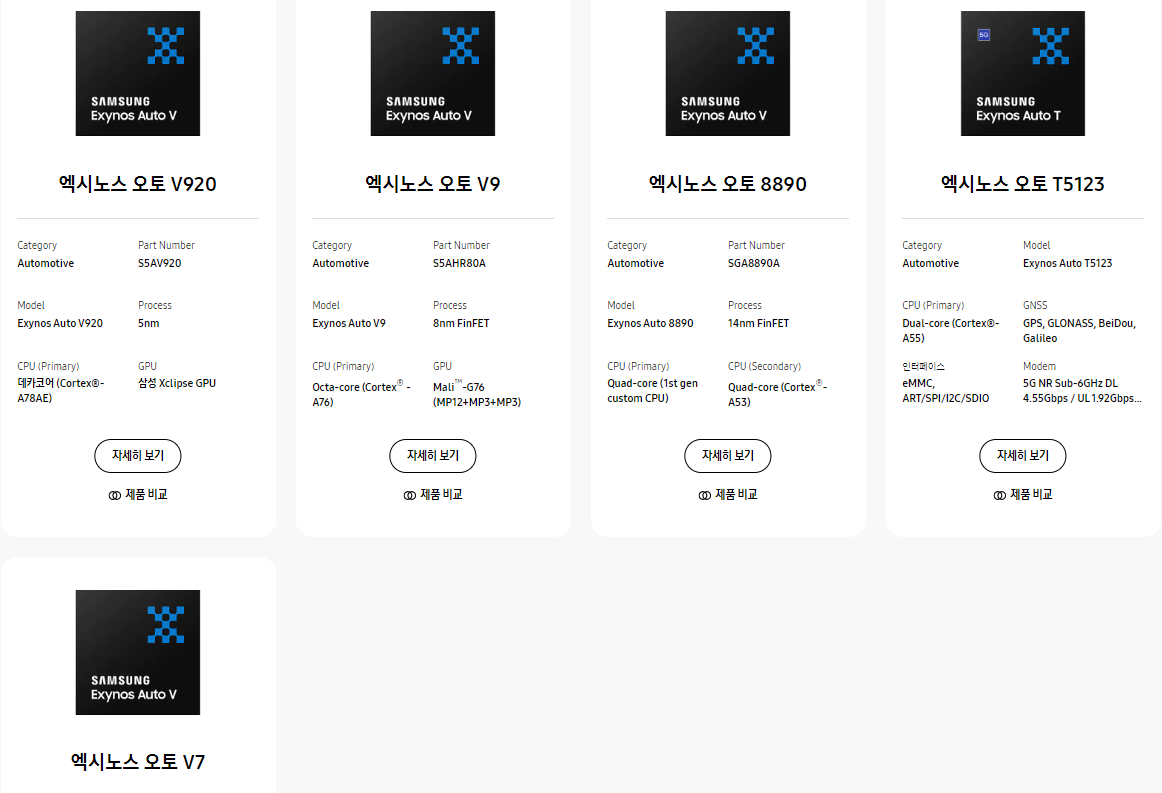1162x793 pixels.
Task: Open 자세히 보기 for 엑시노스 오토 T5123
Action: pos(1023,456)
